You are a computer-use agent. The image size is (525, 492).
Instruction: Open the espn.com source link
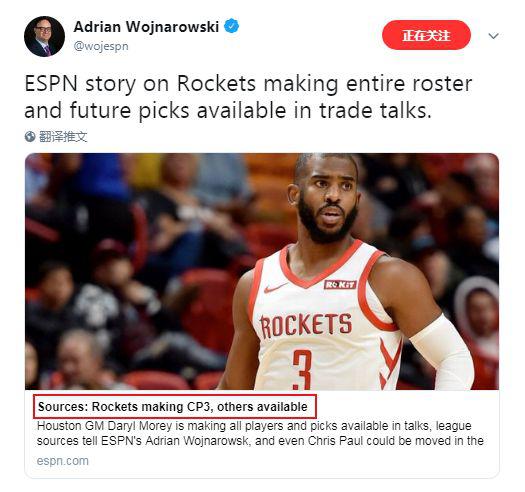(63, 461)
